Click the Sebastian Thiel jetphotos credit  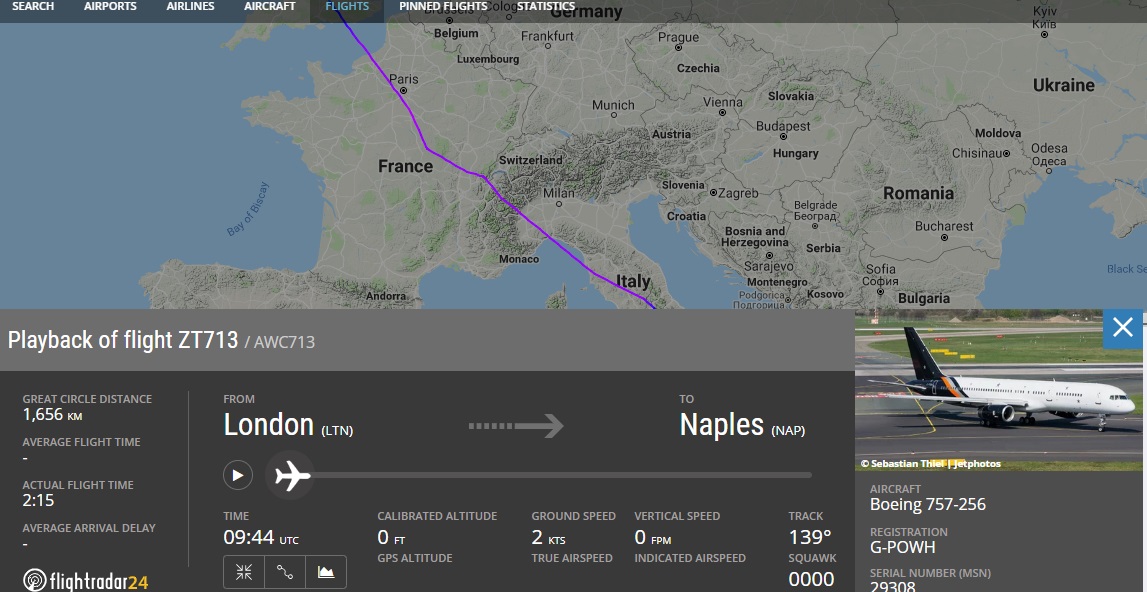(930, 464)
